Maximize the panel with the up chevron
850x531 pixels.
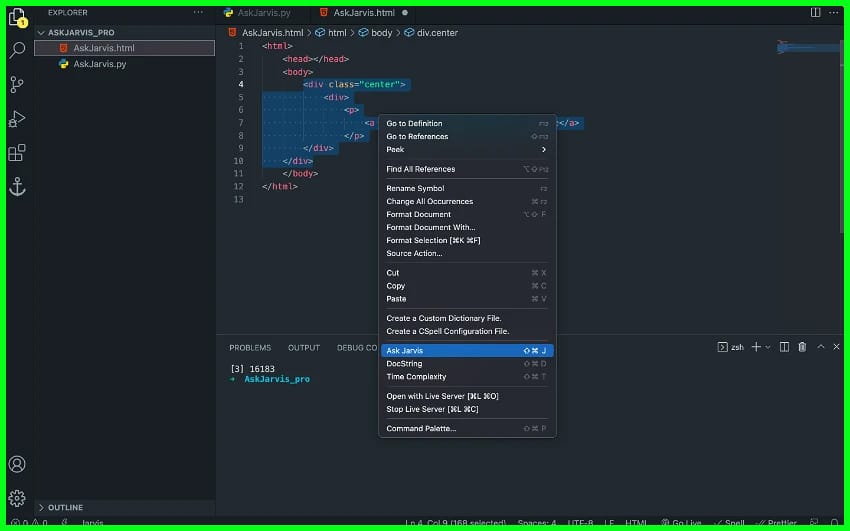pos(821,347)
